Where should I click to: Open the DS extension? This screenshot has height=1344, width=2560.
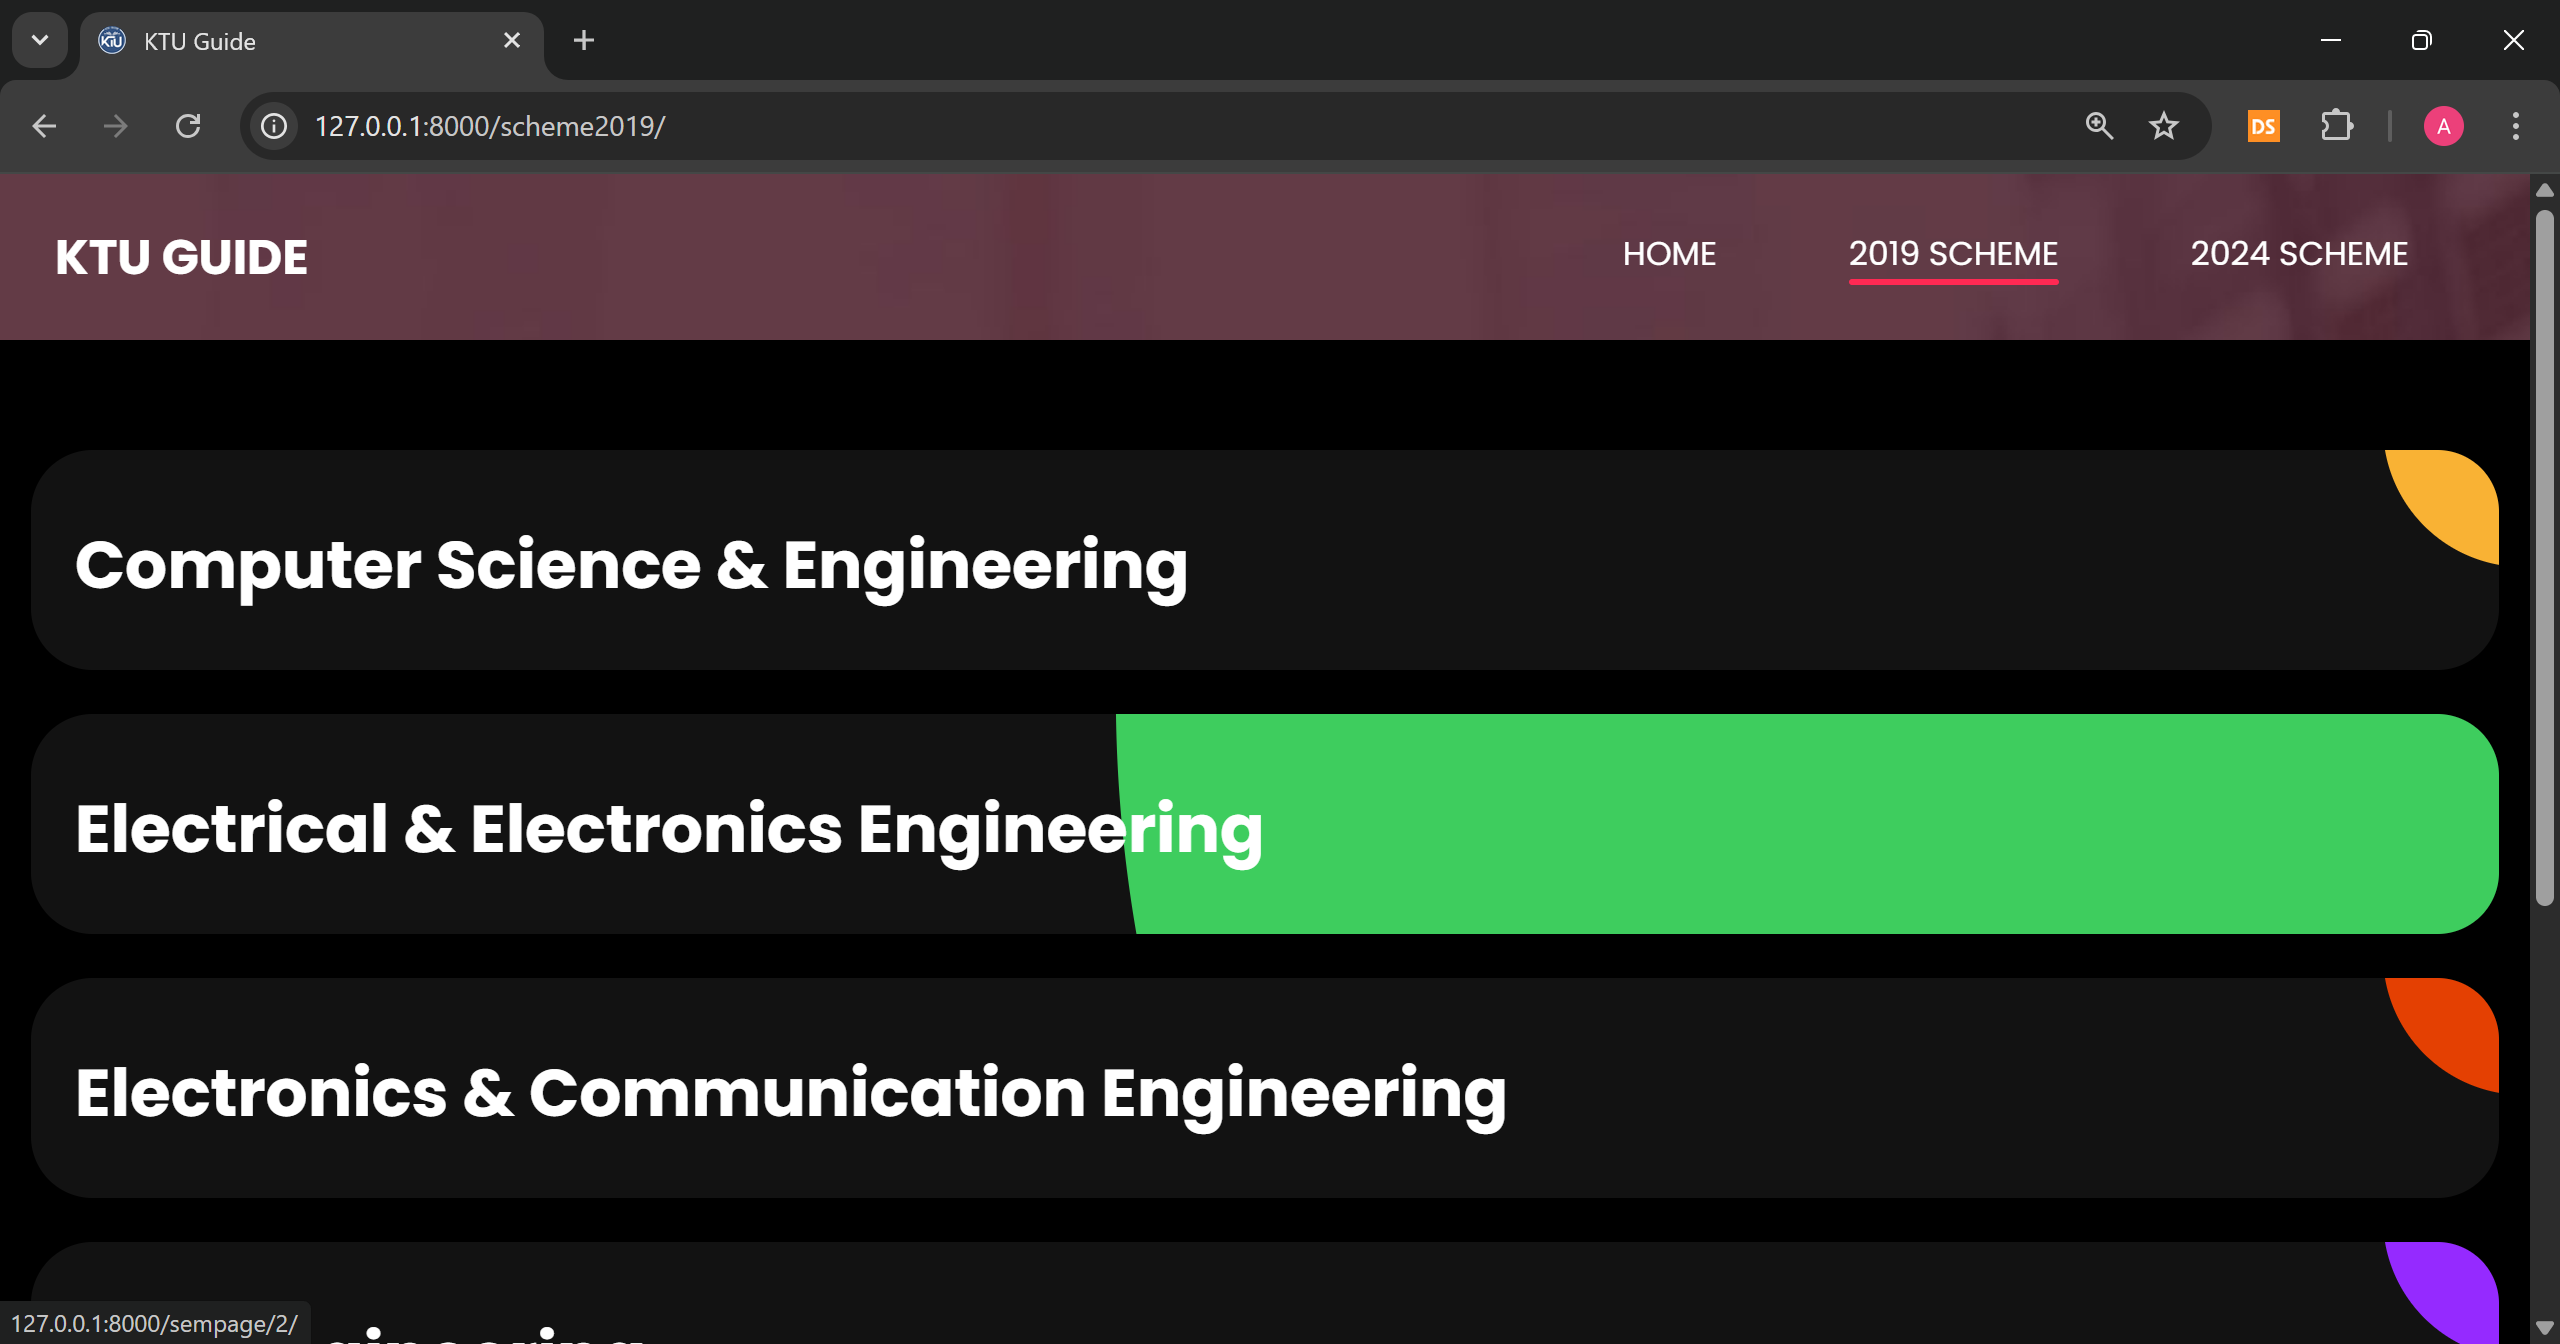coord(2263,126)
